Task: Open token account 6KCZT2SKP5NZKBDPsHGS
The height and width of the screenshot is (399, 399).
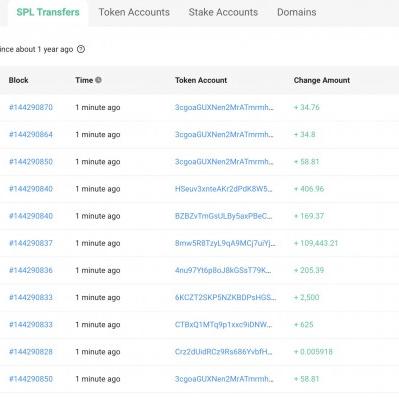Action: (225, 297)
